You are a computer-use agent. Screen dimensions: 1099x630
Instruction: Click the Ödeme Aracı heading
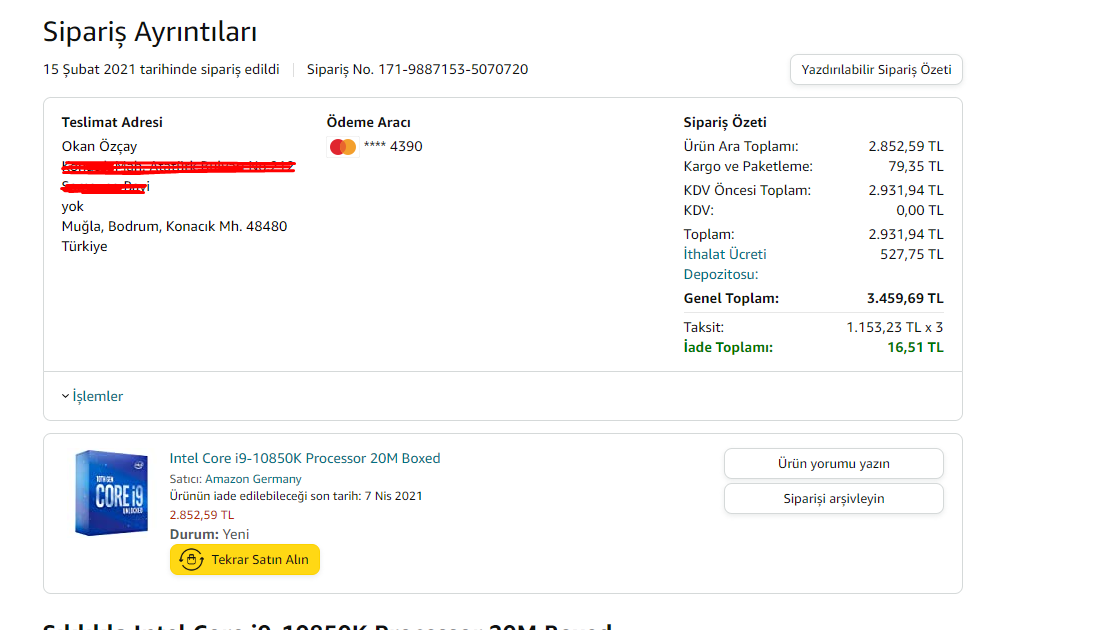(369, 122)
